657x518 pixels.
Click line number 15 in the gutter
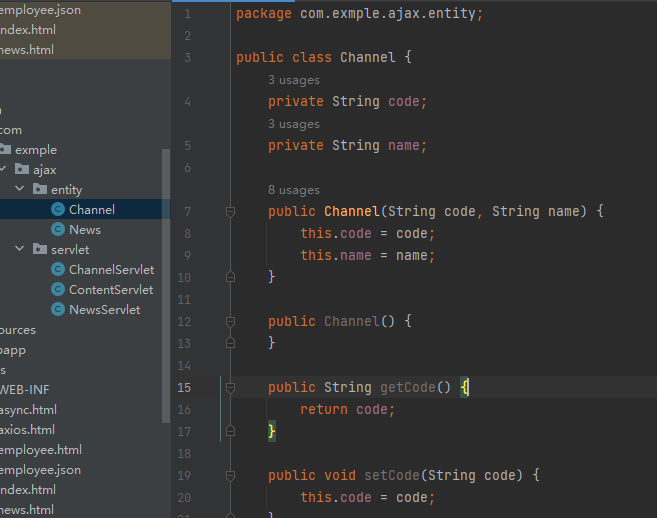tap(183, 388)
